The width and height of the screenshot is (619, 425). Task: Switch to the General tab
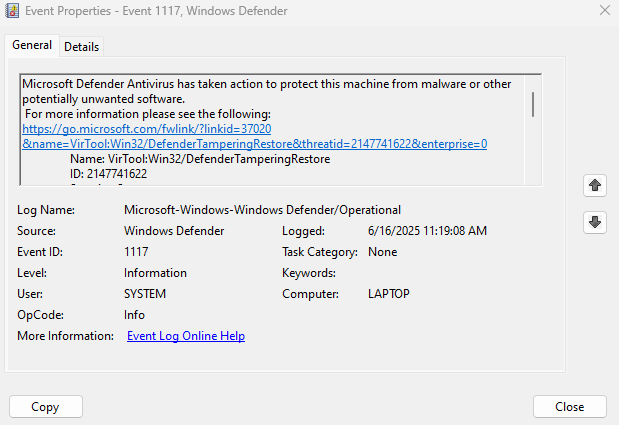(32, 45)
